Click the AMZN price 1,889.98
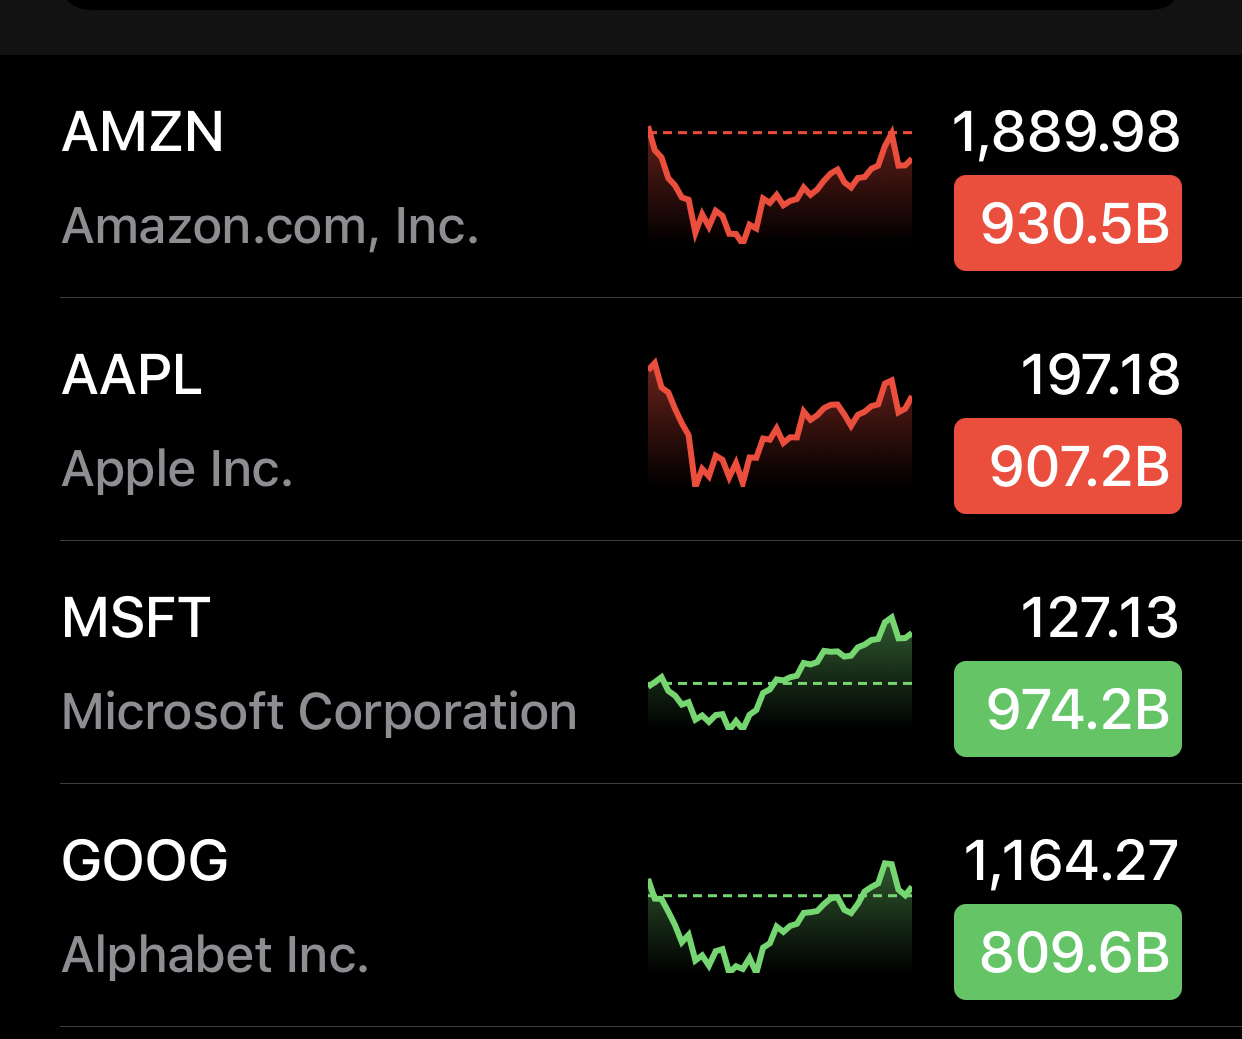 1066,132
